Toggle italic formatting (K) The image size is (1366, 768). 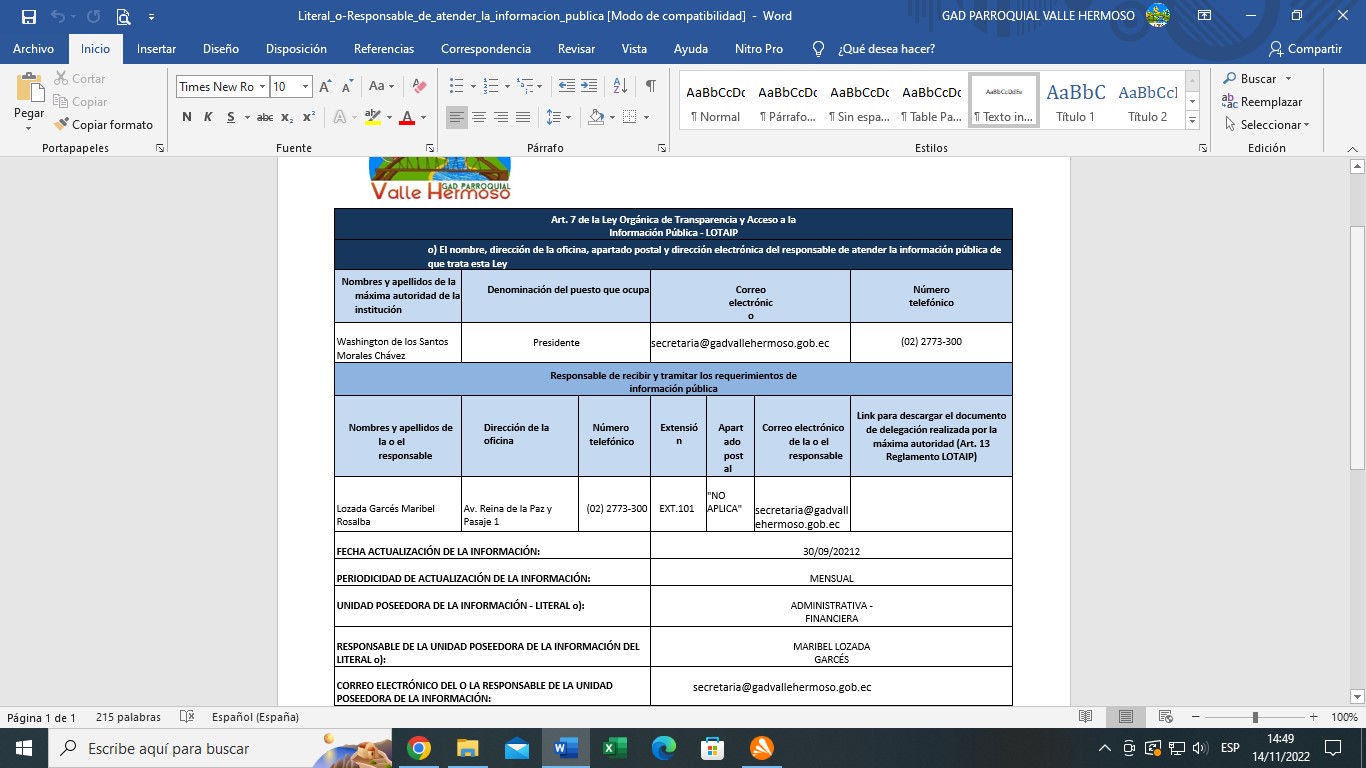208,117
